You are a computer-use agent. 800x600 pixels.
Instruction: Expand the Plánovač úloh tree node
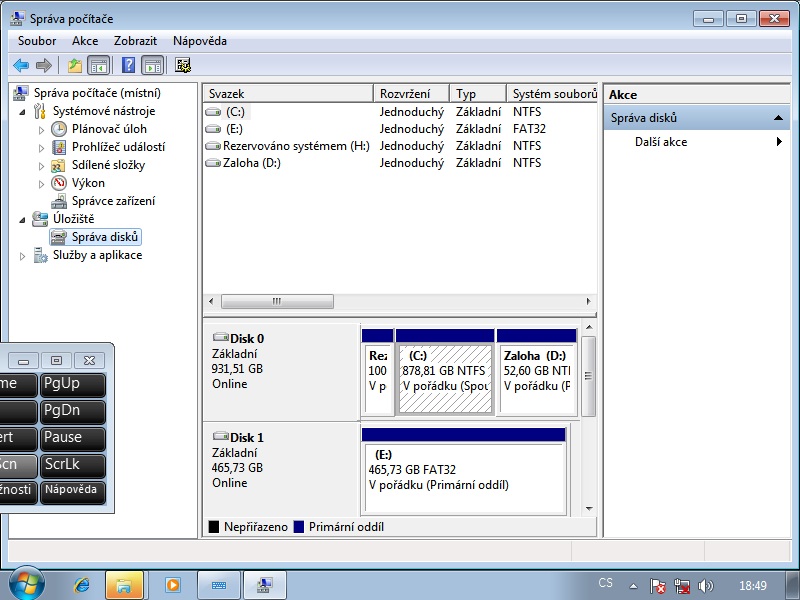pyautogui.click(x=42, y=129)
